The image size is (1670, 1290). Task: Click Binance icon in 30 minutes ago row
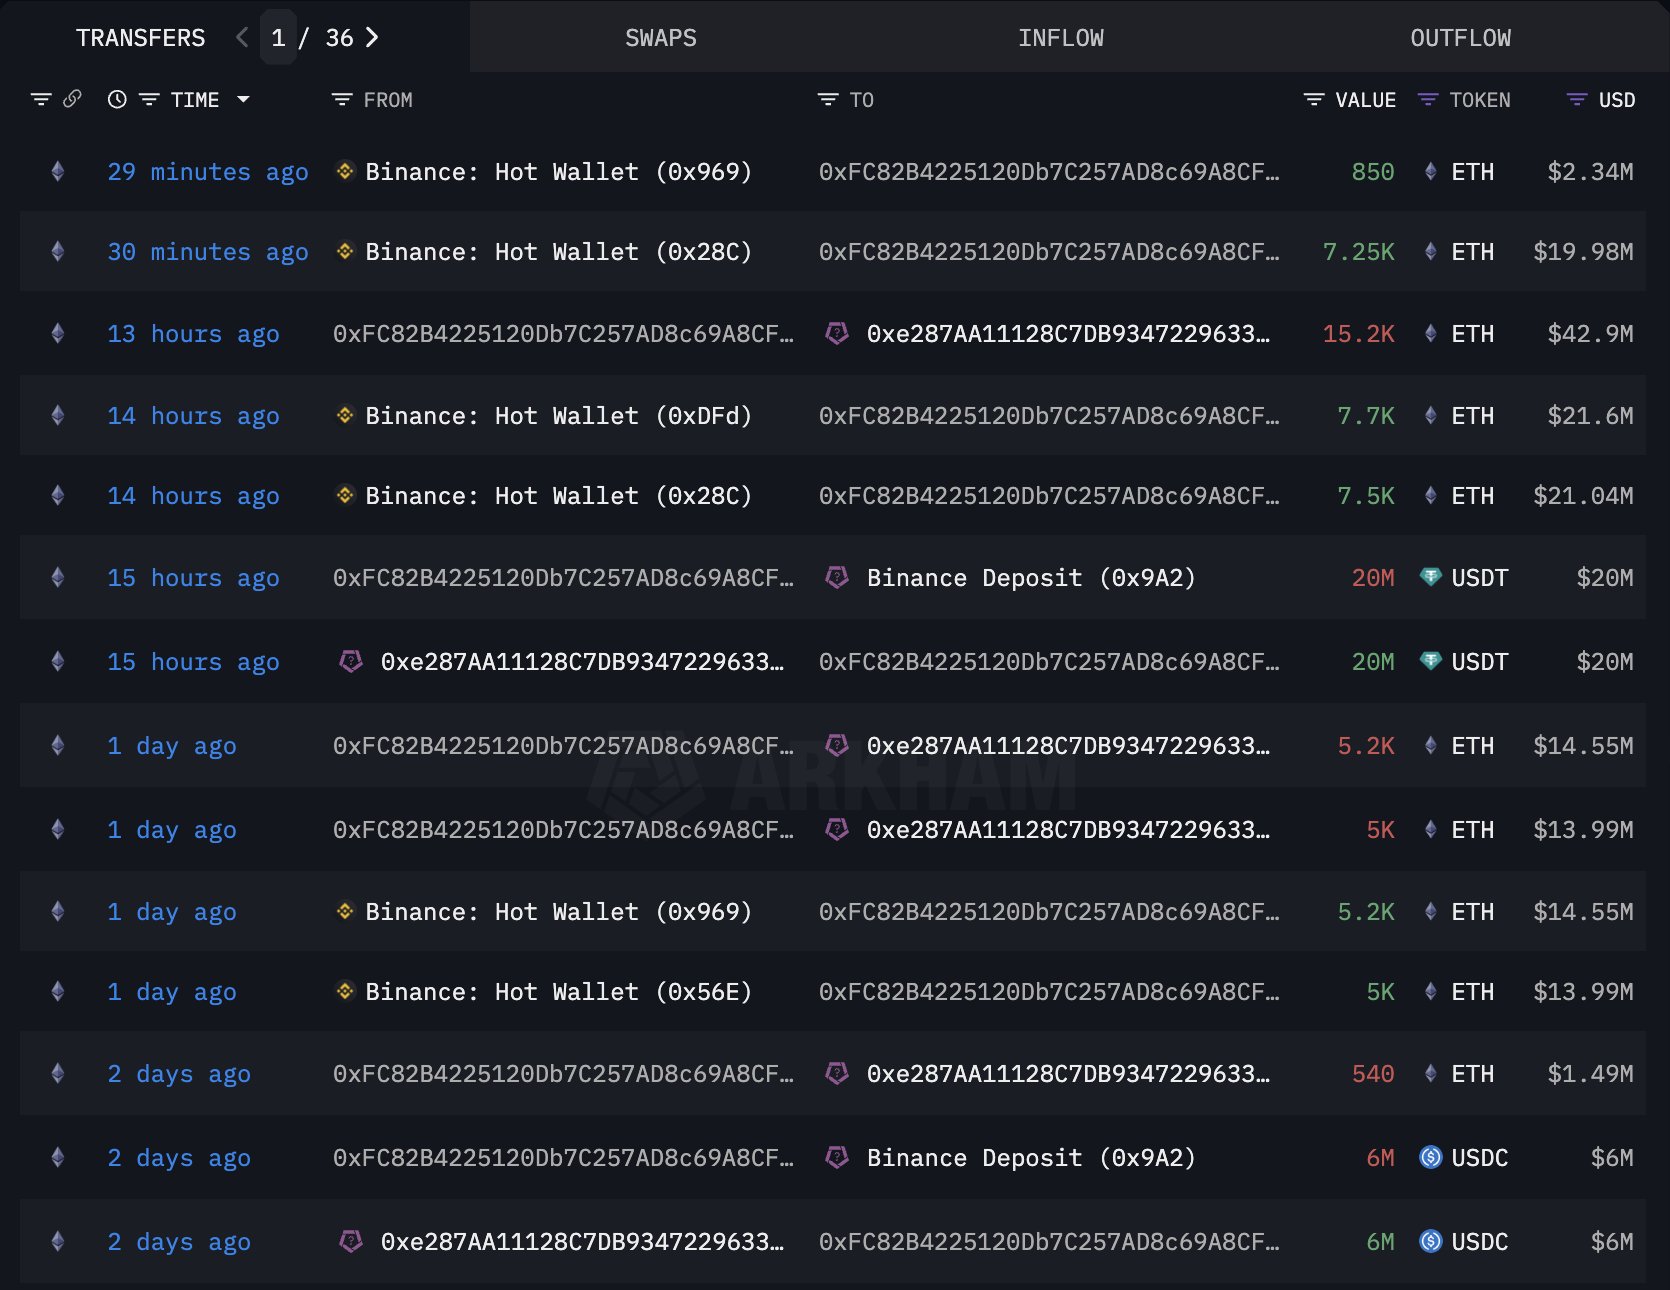345,251
